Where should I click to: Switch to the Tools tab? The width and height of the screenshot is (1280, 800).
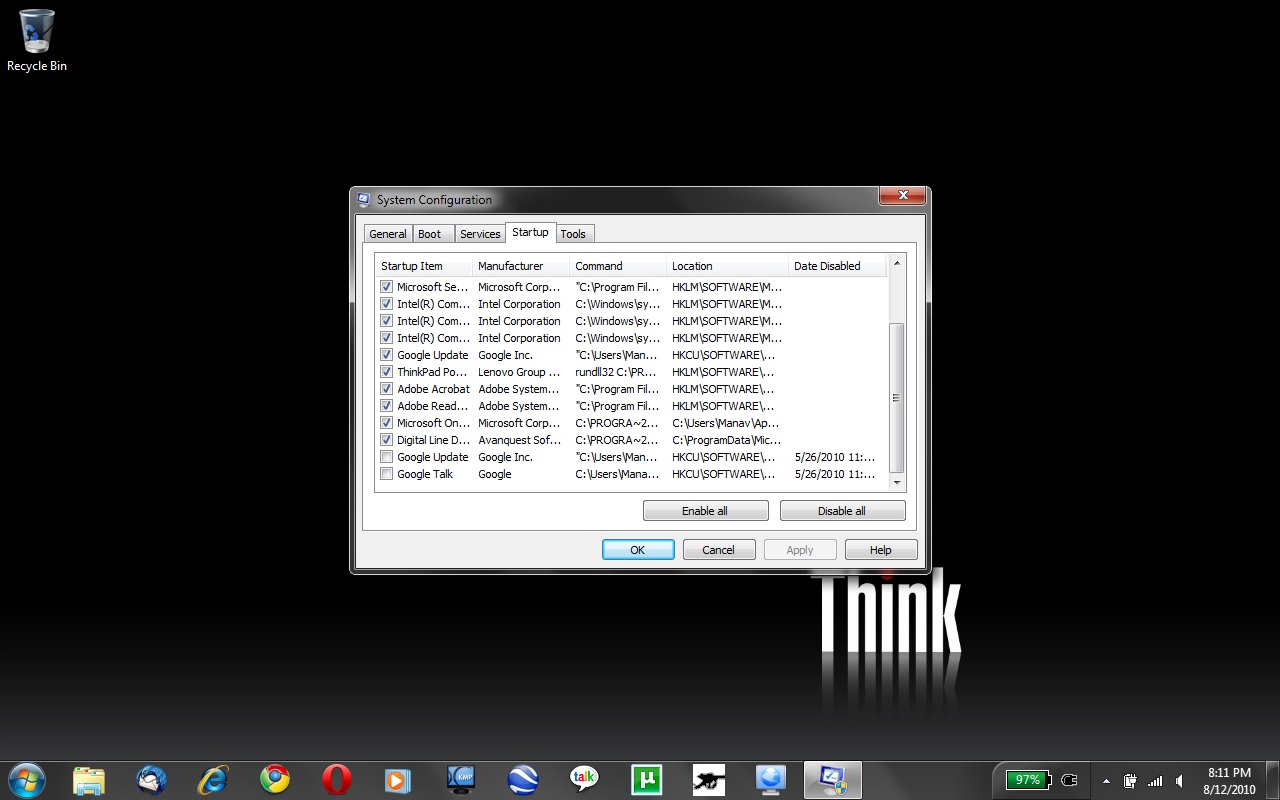(573, 234)
